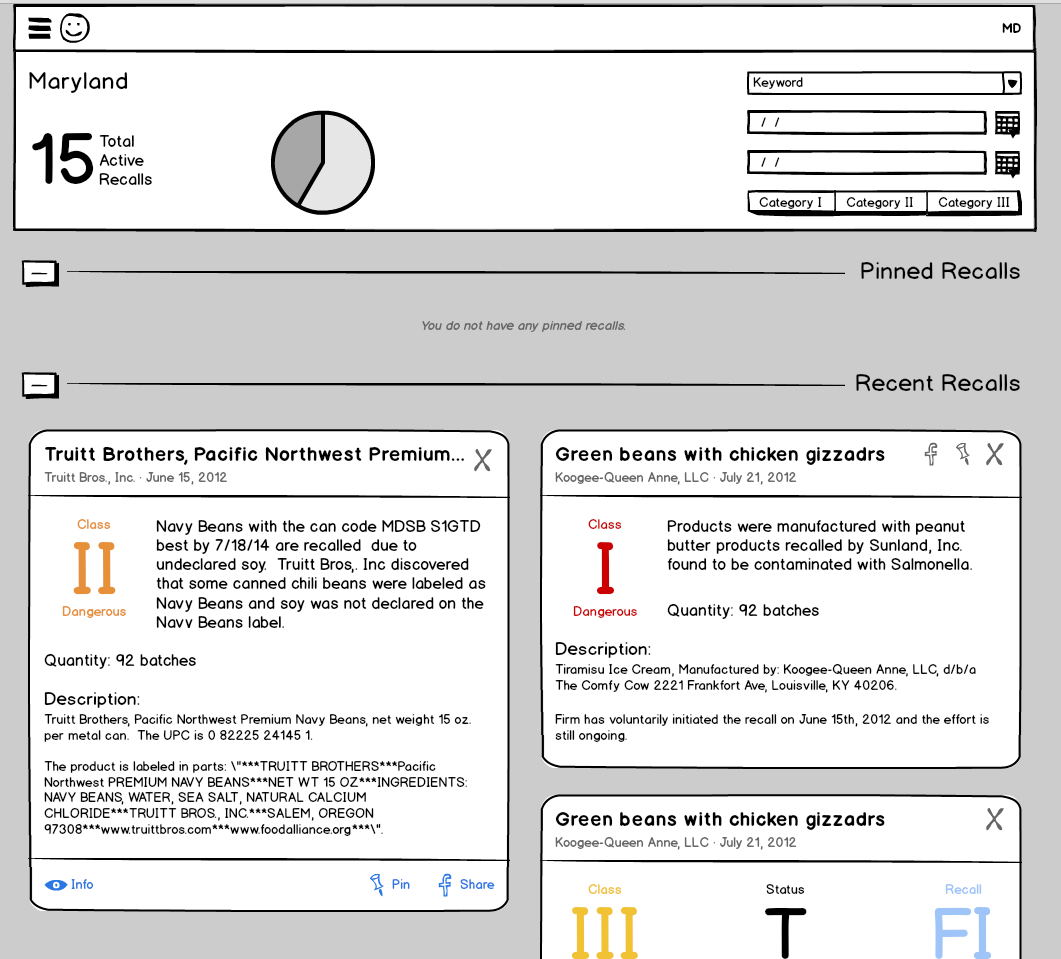
Task: Open the MD state selector
Action: point(1011,28)
